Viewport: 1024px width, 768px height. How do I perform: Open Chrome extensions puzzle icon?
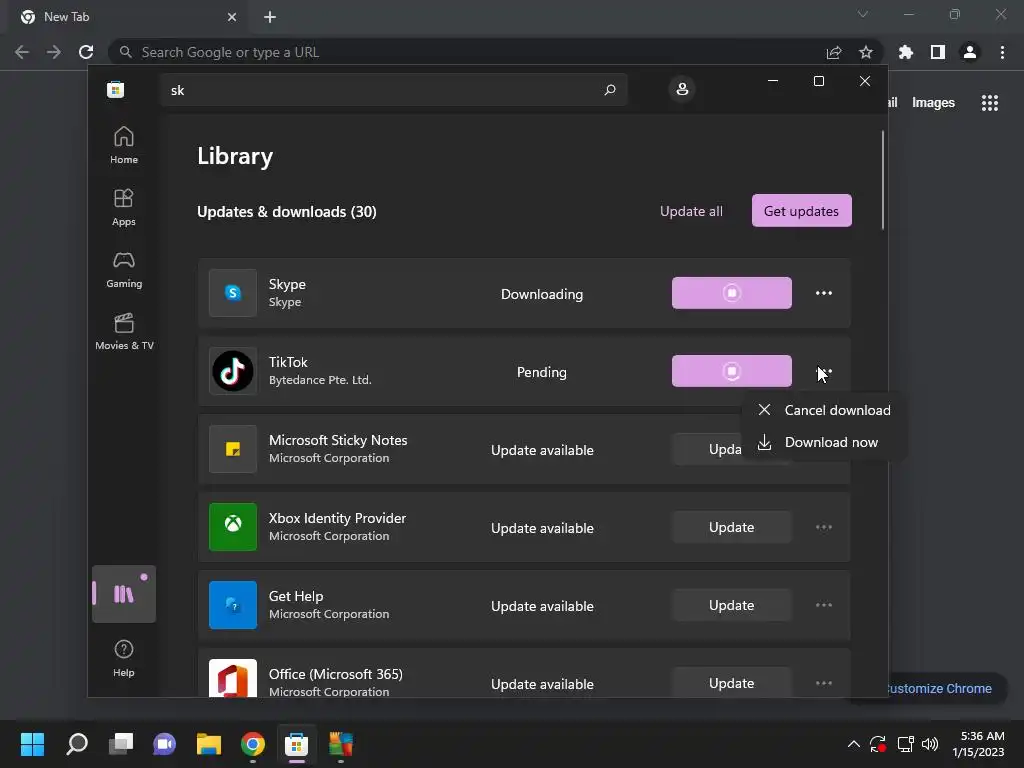[906, 52]
